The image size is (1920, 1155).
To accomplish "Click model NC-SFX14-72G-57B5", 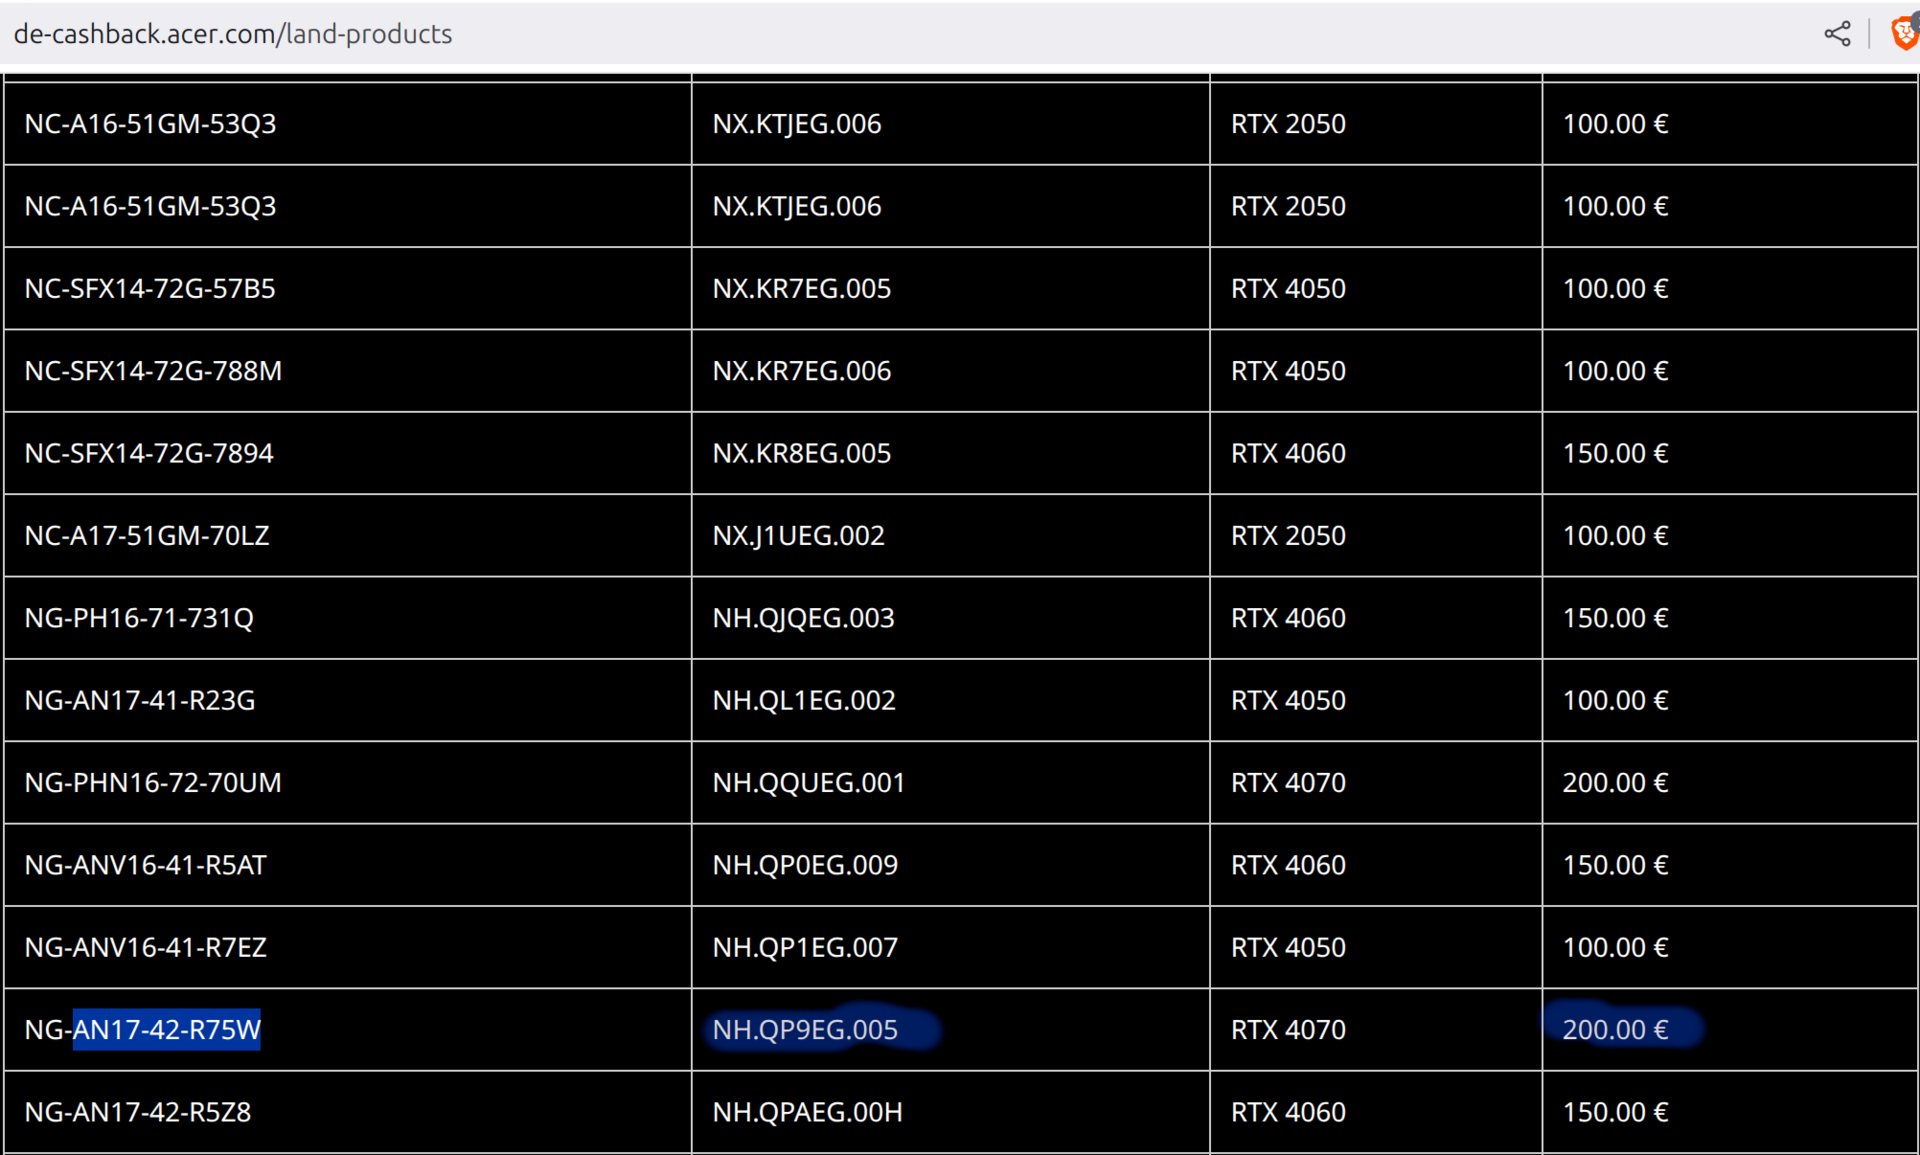I will (x=150, y=289).
